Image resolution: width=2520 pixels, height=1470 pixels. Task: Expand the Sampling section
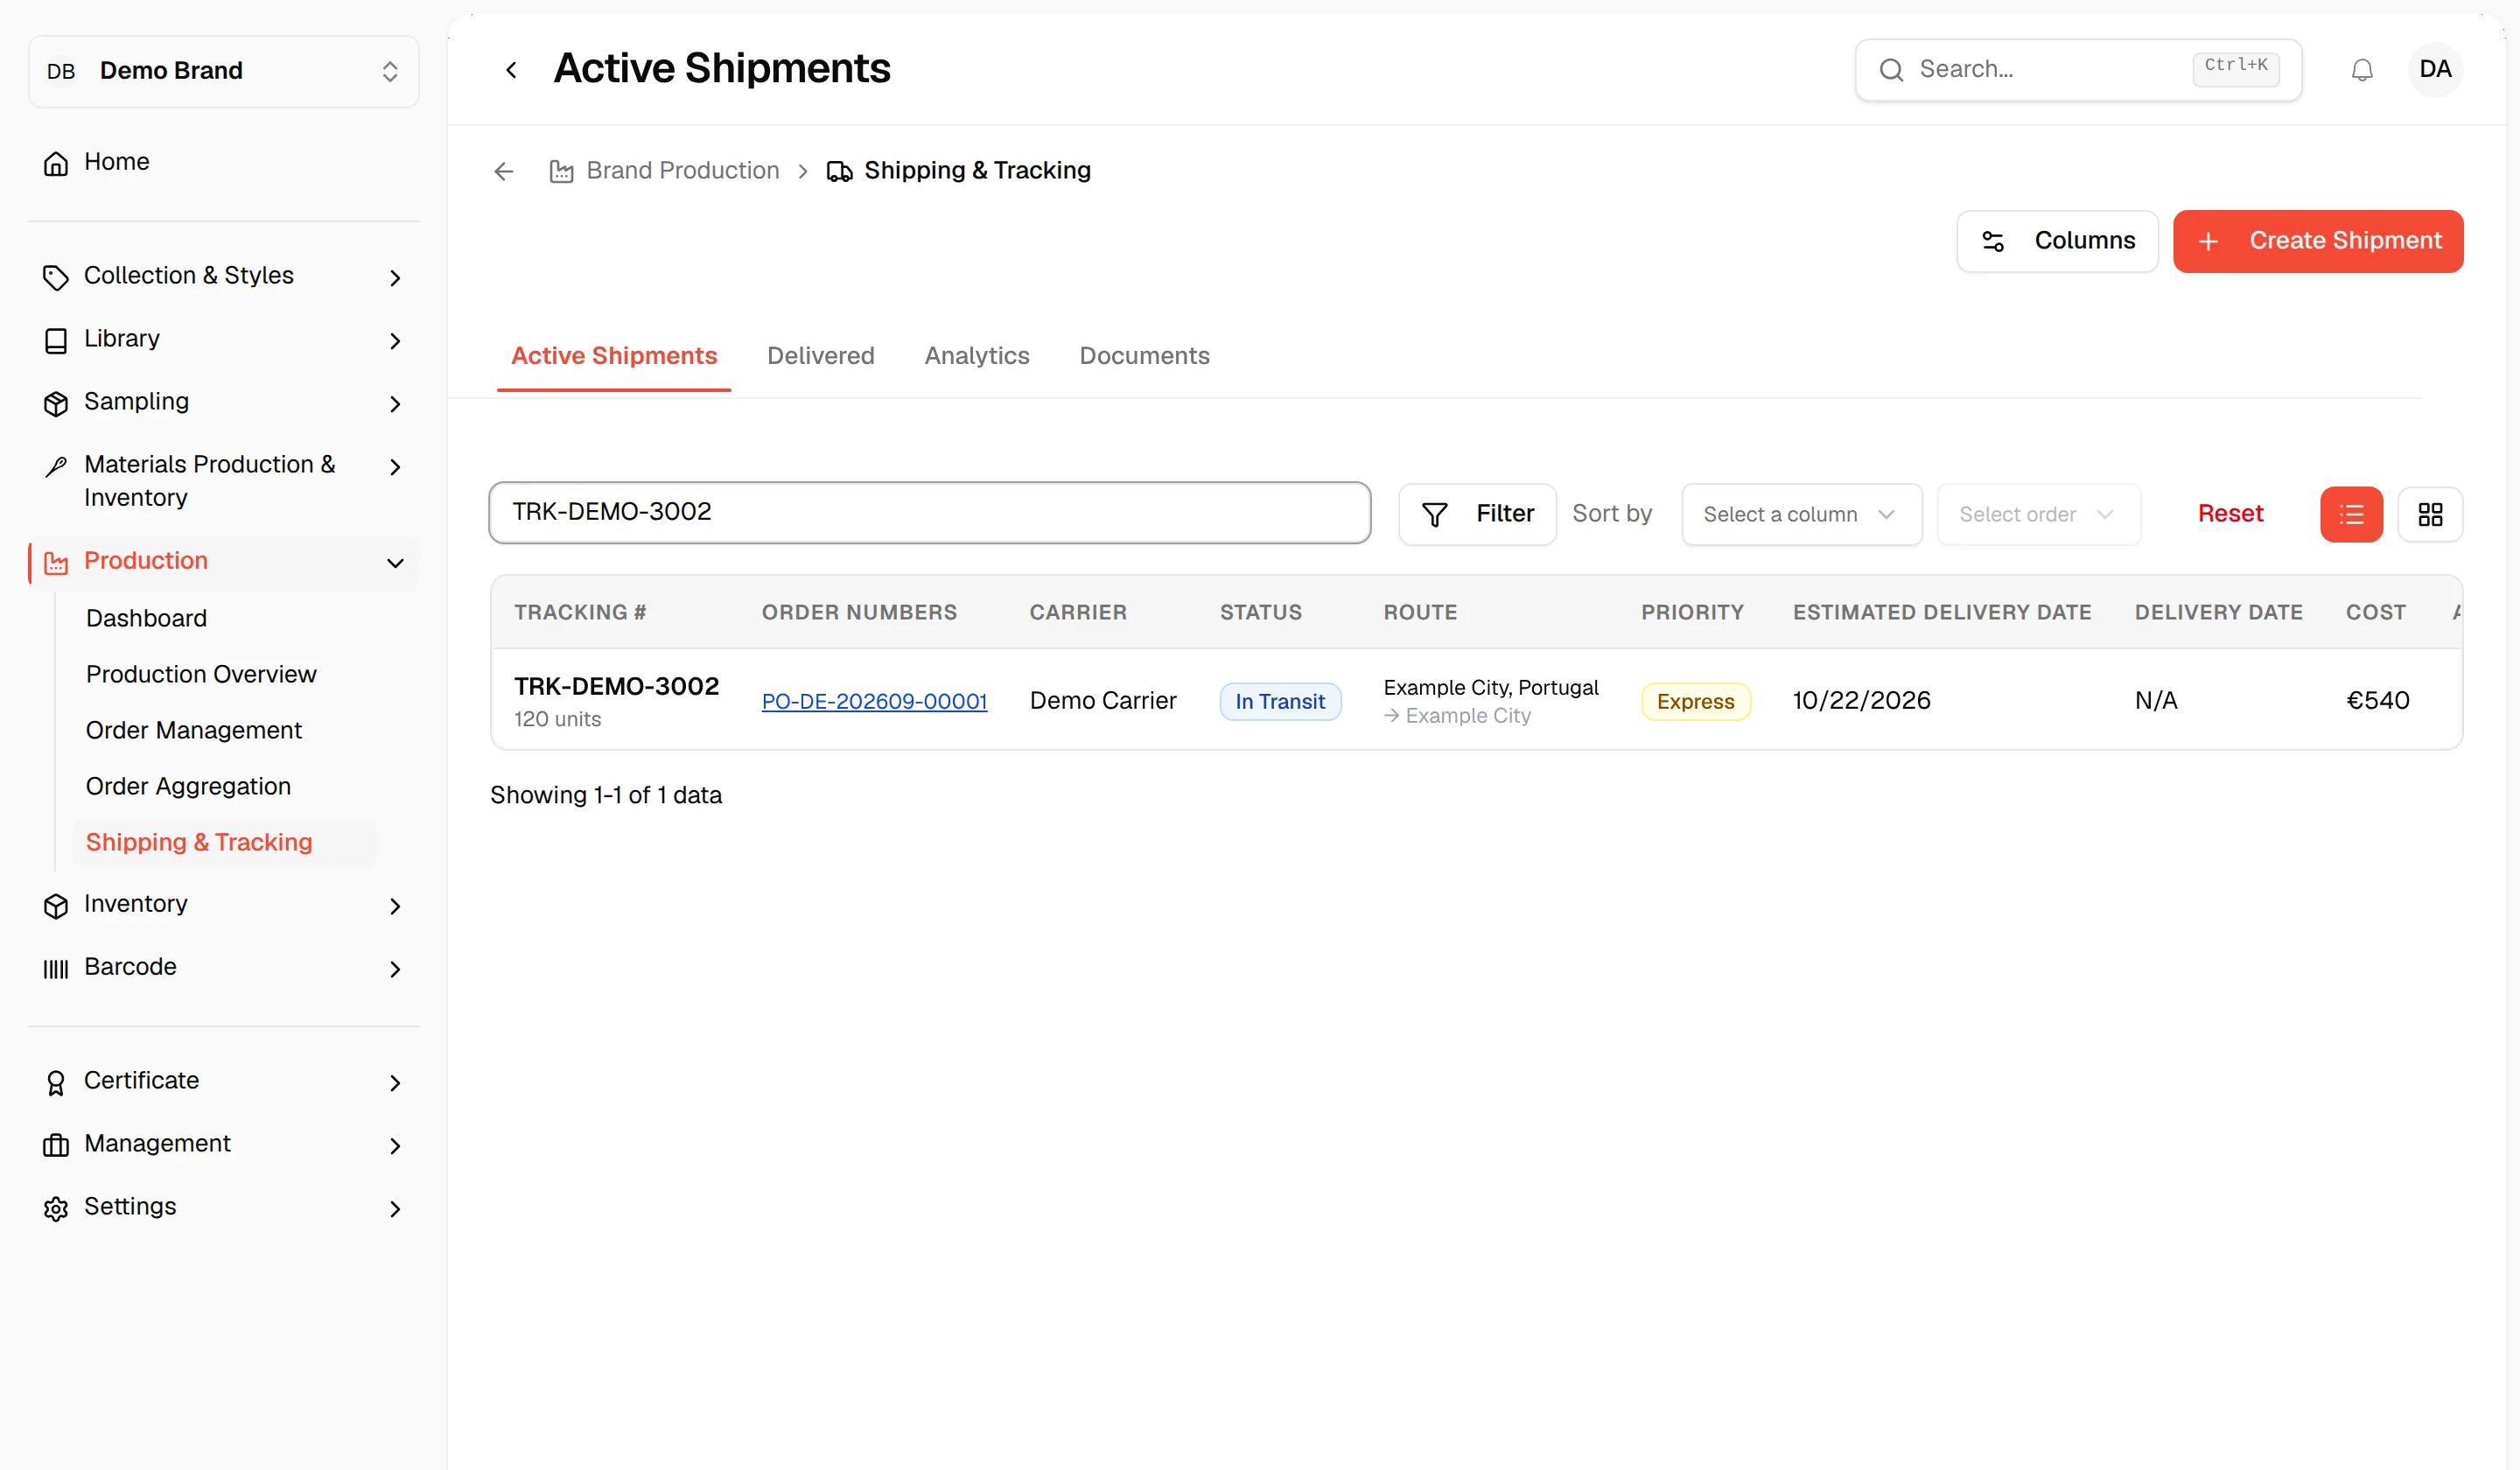pyautogui.click(x=223, y=402)
